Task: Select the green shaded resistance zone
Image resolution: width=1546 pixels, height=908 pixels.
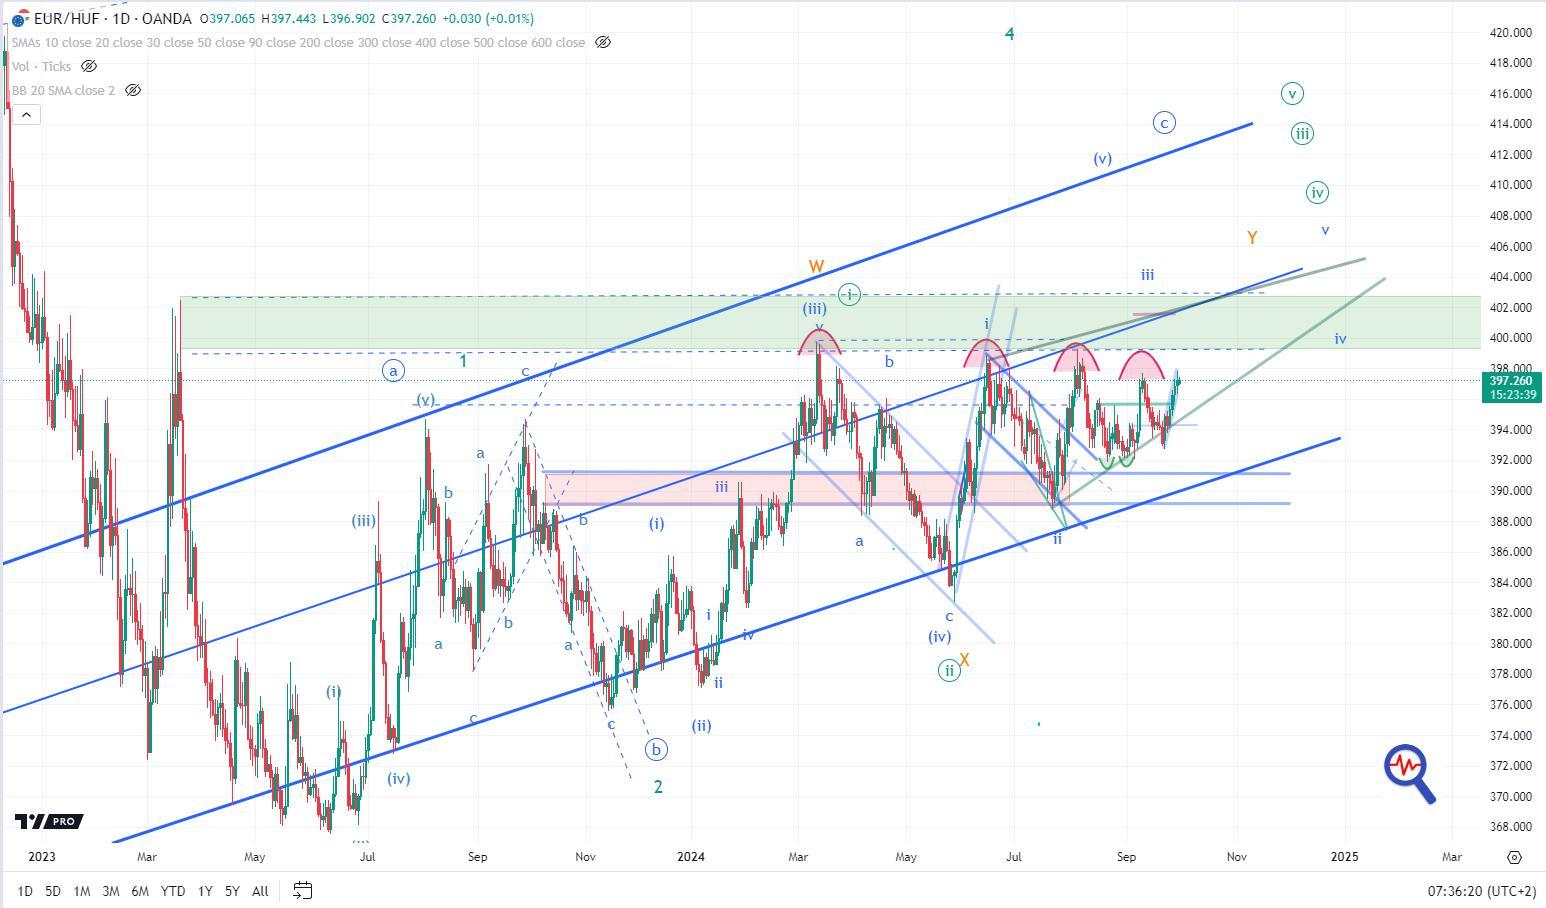Action: pos(830,323)
